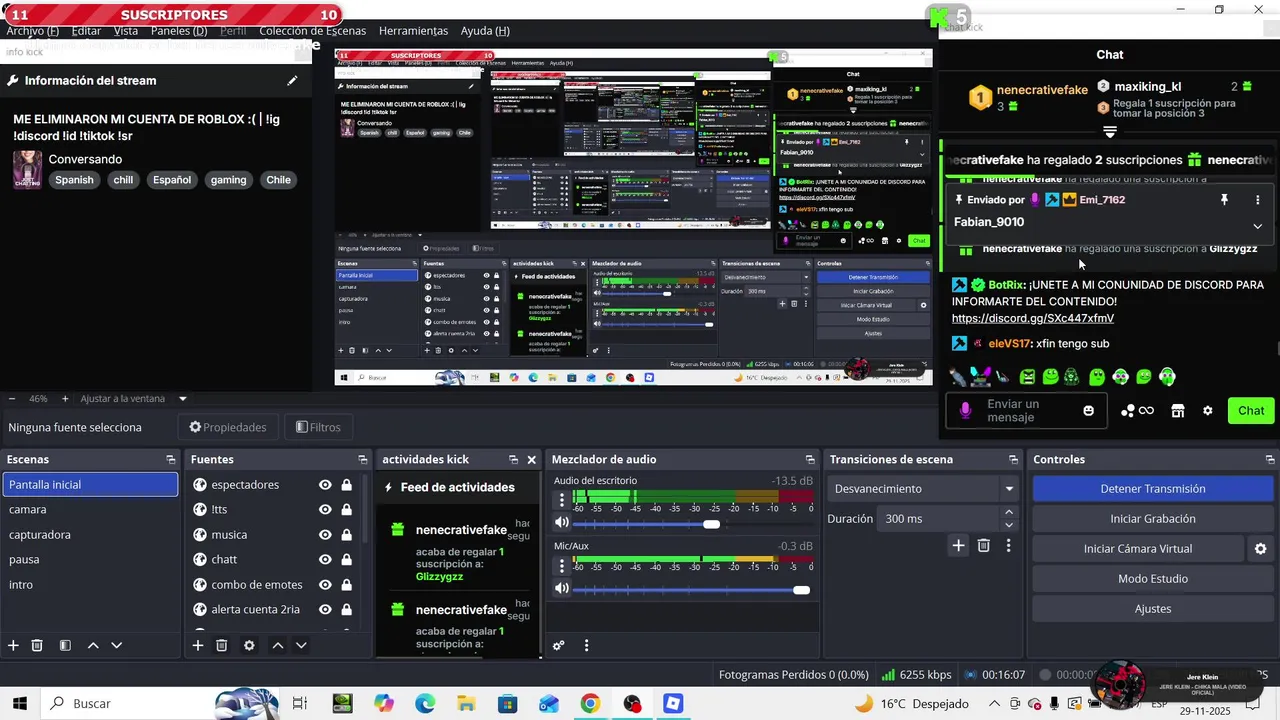Open source properties gear in Fuentes toolbar
This screenshot has height=720, width=1280.
[x=249, y=645]
